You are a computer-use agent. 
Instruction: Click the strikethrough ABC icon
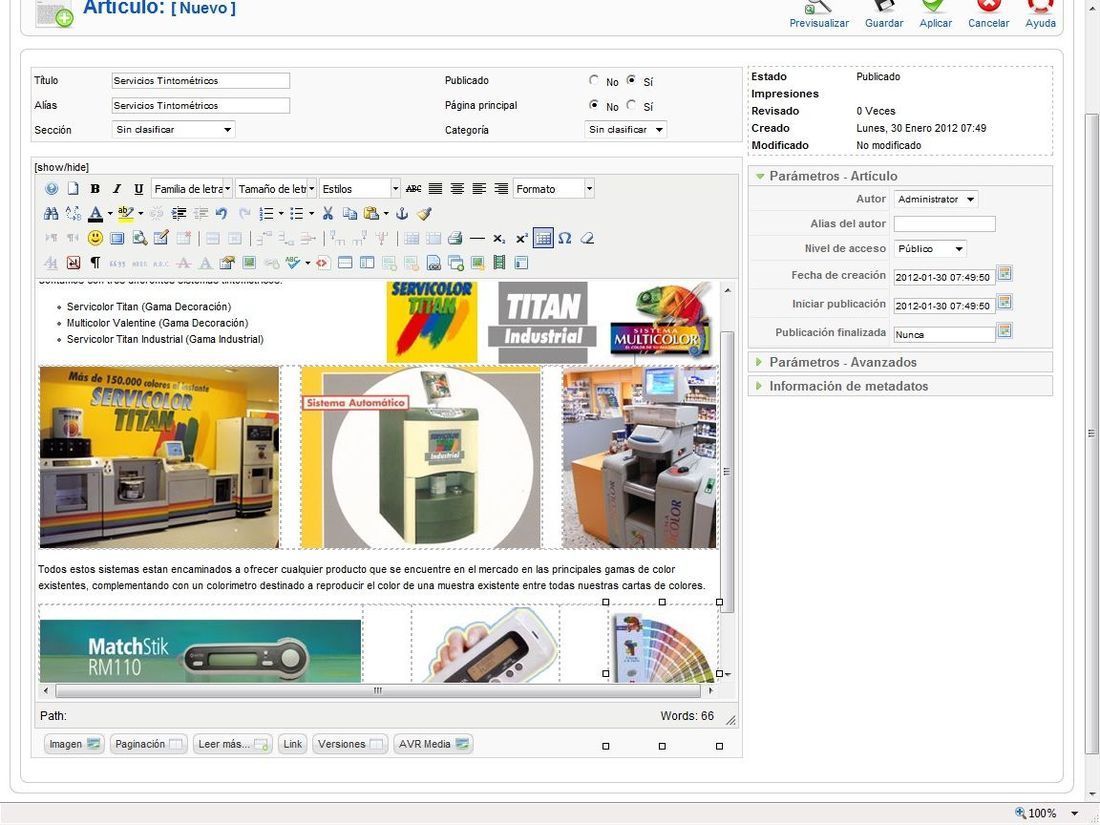pyautogui.click(x=414, y=189)
